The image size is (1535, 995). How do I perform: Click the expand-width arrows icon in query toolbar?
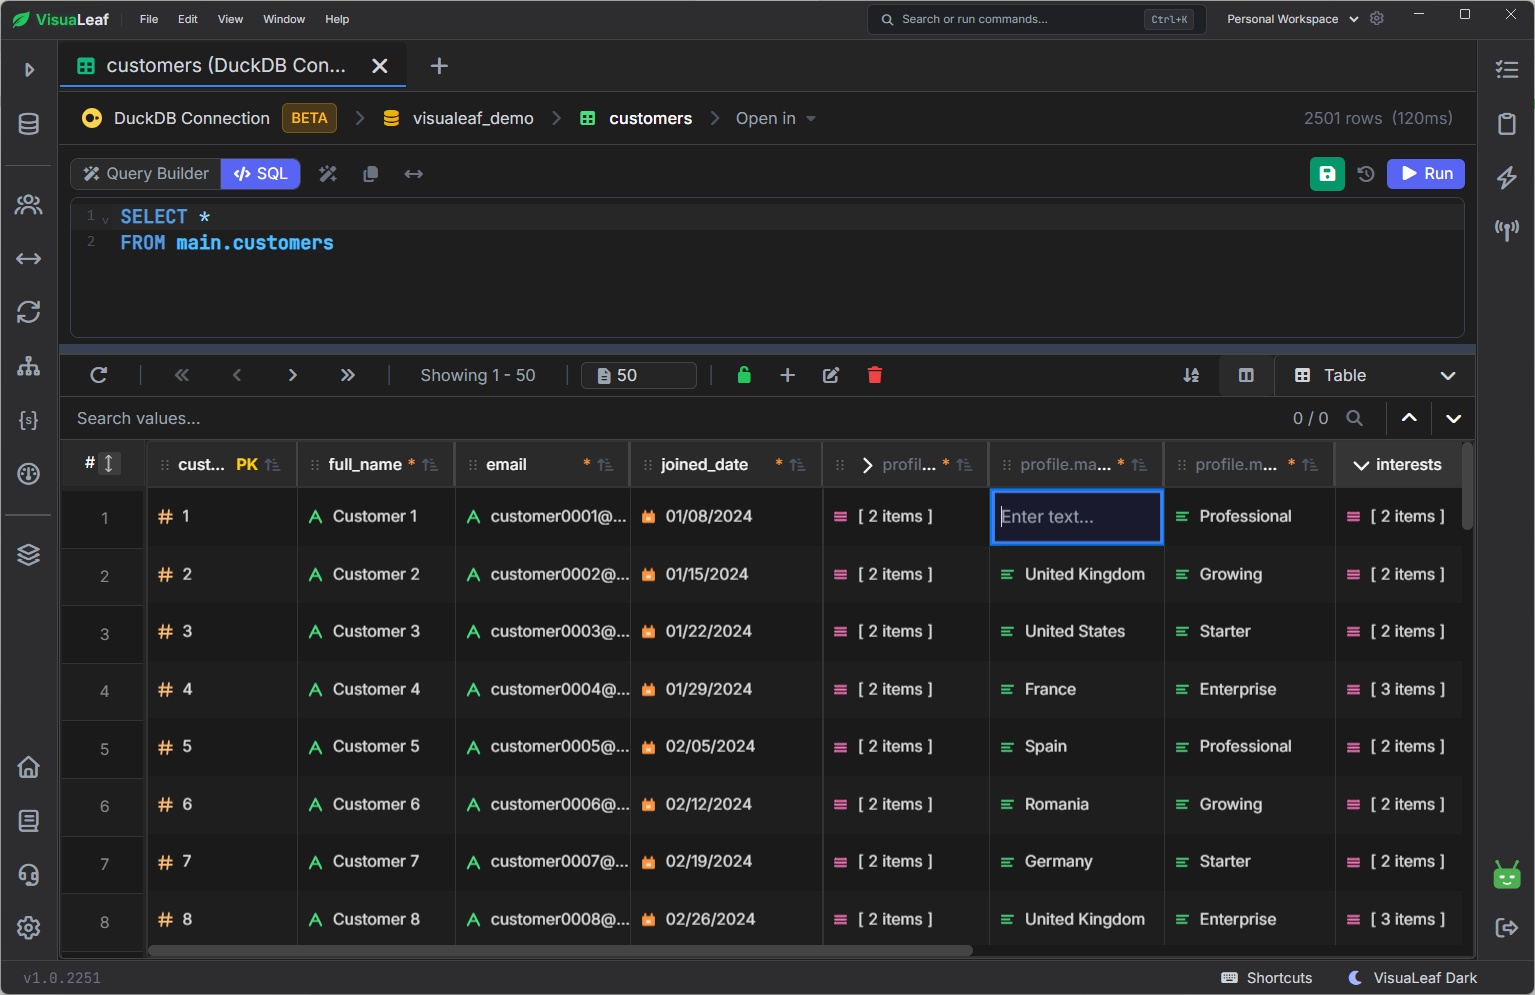pos(414,174)
